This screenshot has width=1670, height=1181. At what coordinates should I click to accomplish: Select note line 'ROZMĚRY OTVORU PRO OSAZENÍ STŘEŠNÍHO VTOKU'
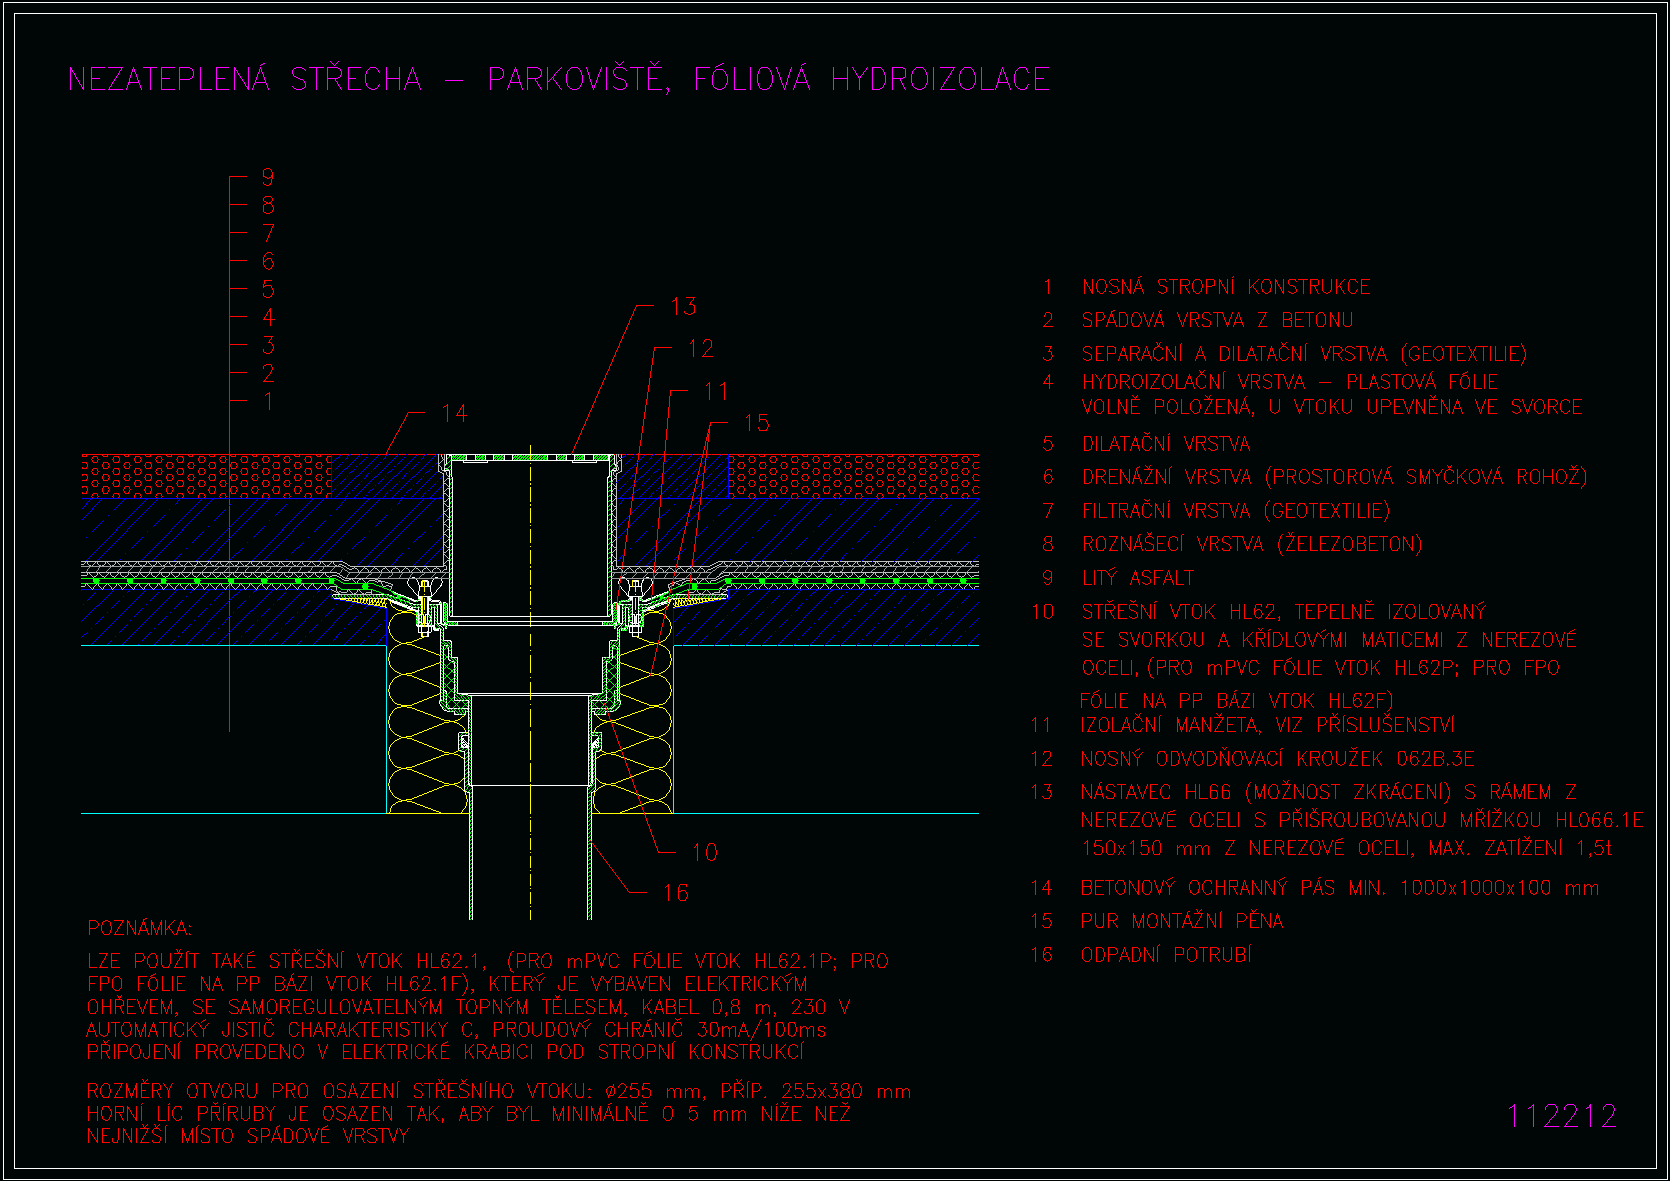[499, 1091]
